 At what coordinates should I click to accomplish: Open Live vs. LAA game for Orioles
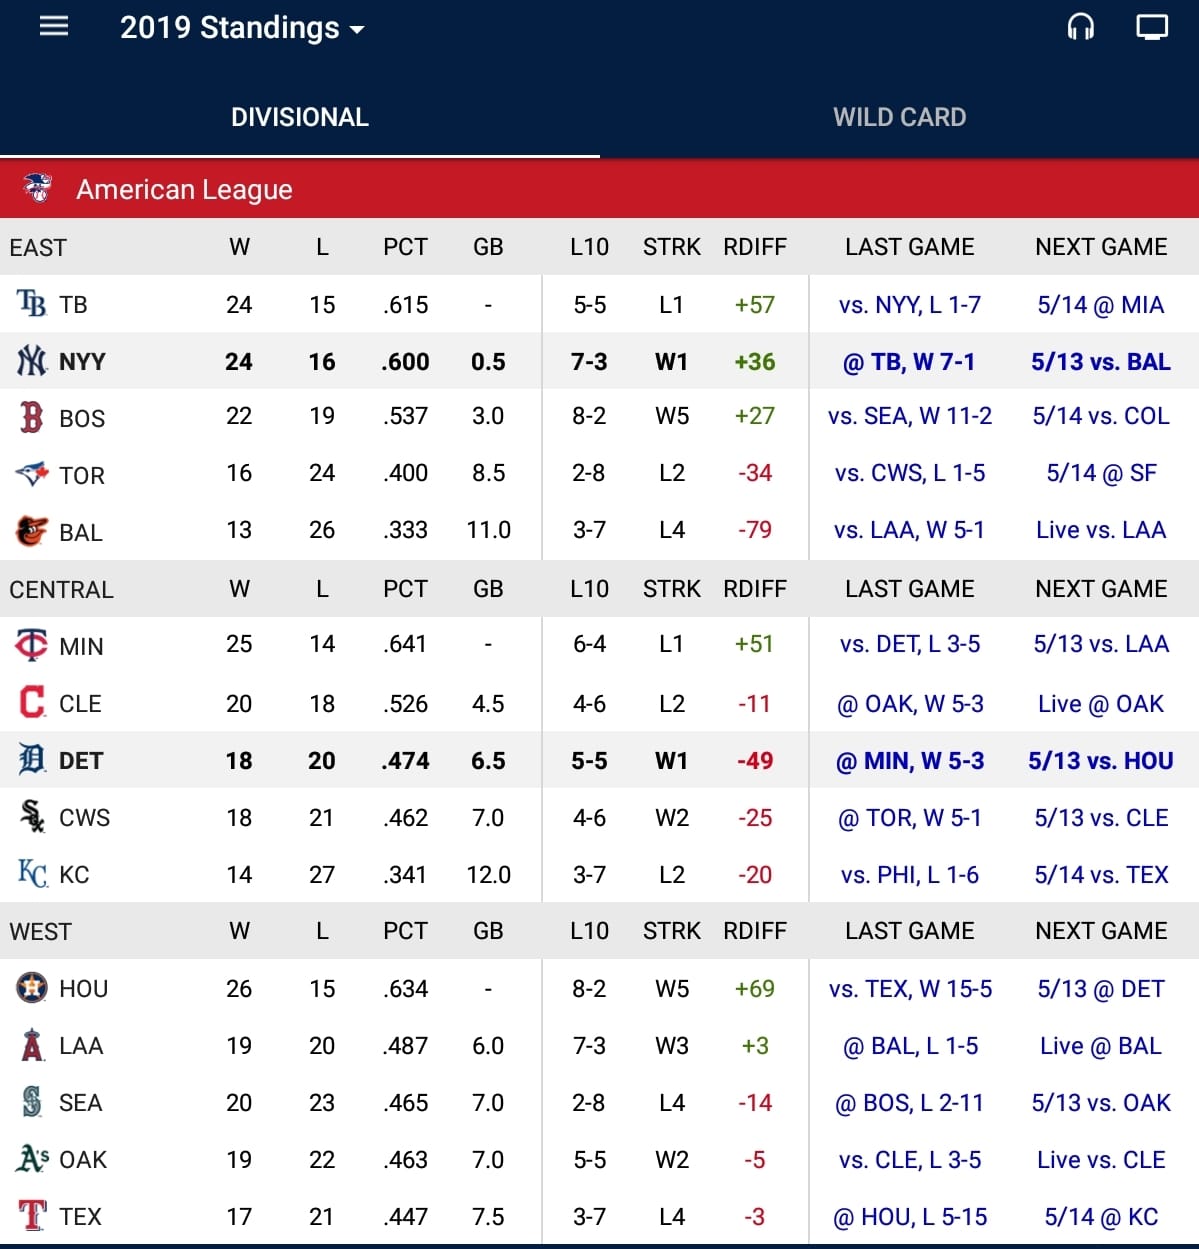[1101, 530]
